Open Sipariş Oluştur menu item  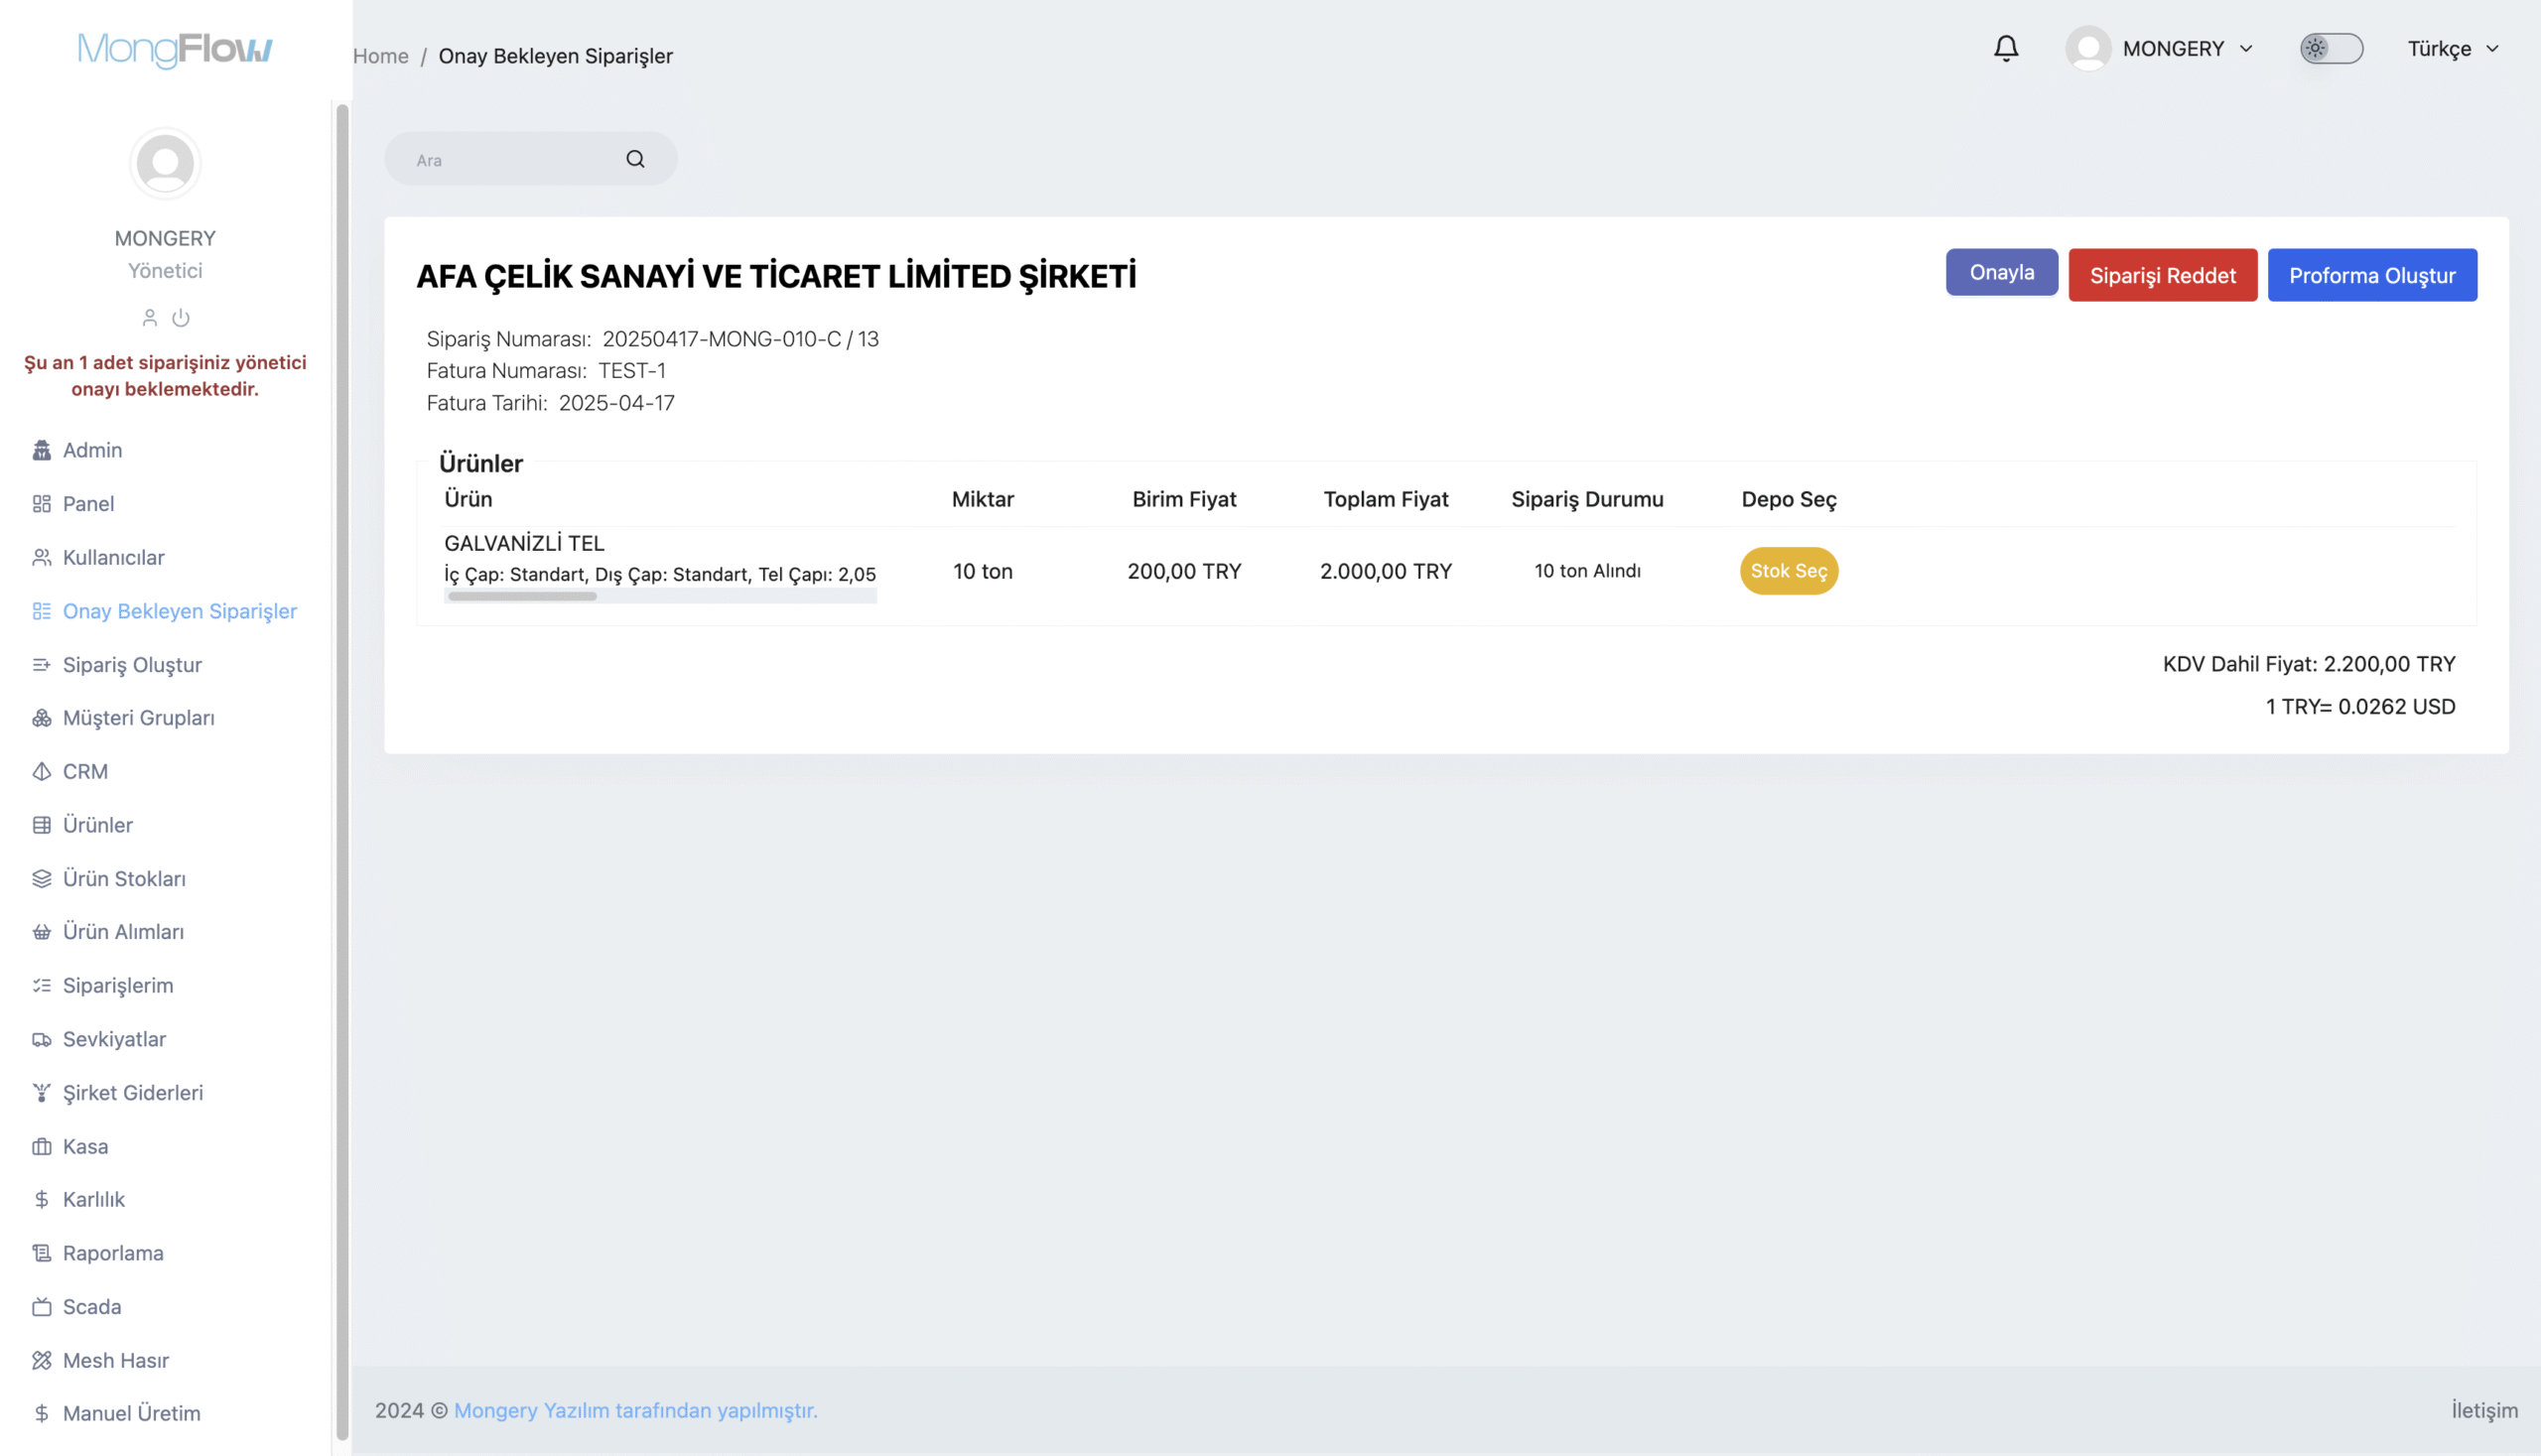pos(132,664)
